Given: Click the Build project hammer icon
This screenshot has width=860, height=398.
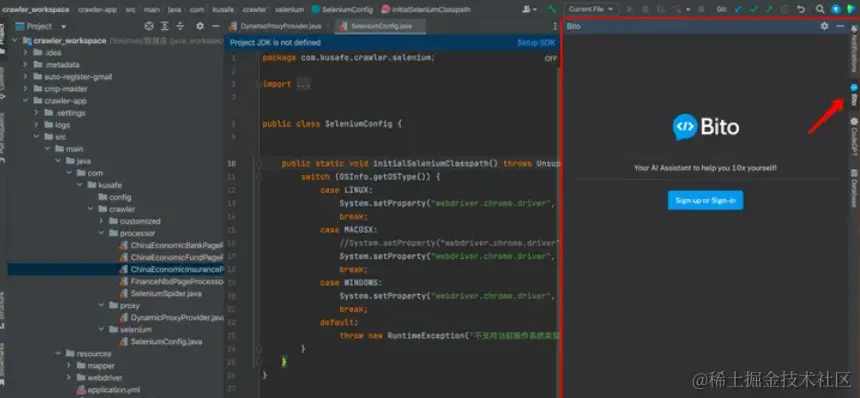Looking at the screenshot, I should click(552, 9).
